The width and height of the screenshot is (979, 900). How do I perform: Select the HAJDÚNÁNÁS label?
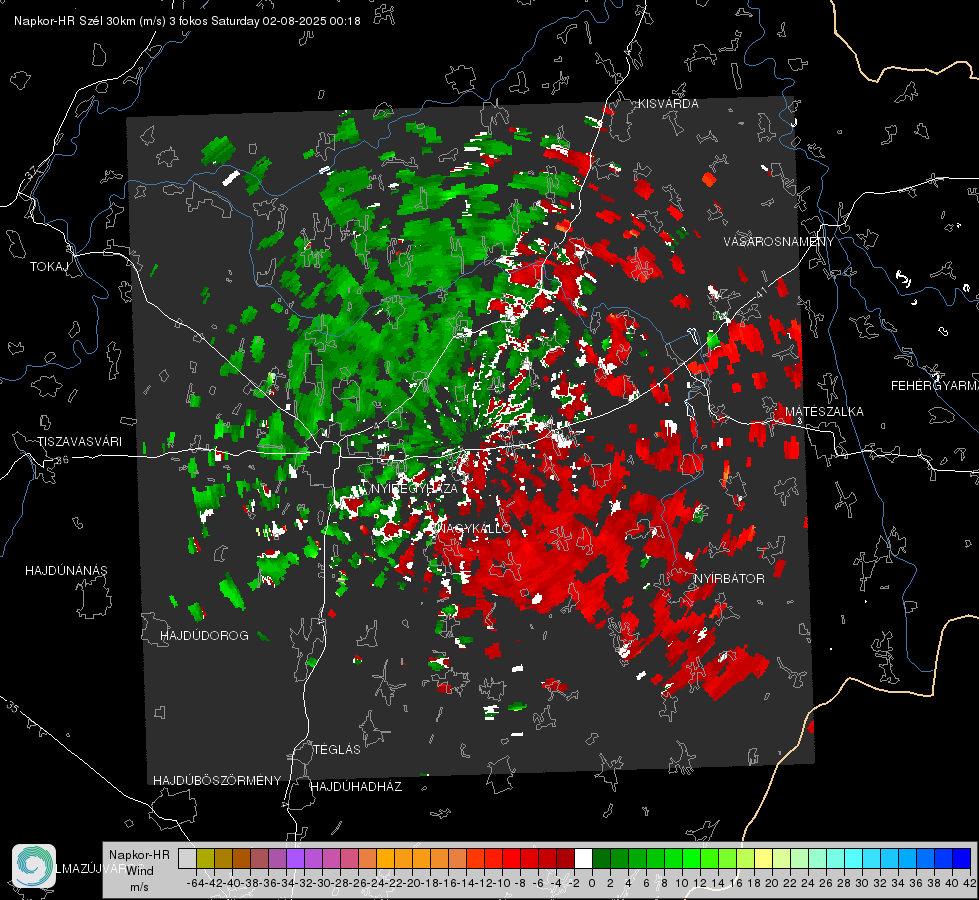point(66,570)
